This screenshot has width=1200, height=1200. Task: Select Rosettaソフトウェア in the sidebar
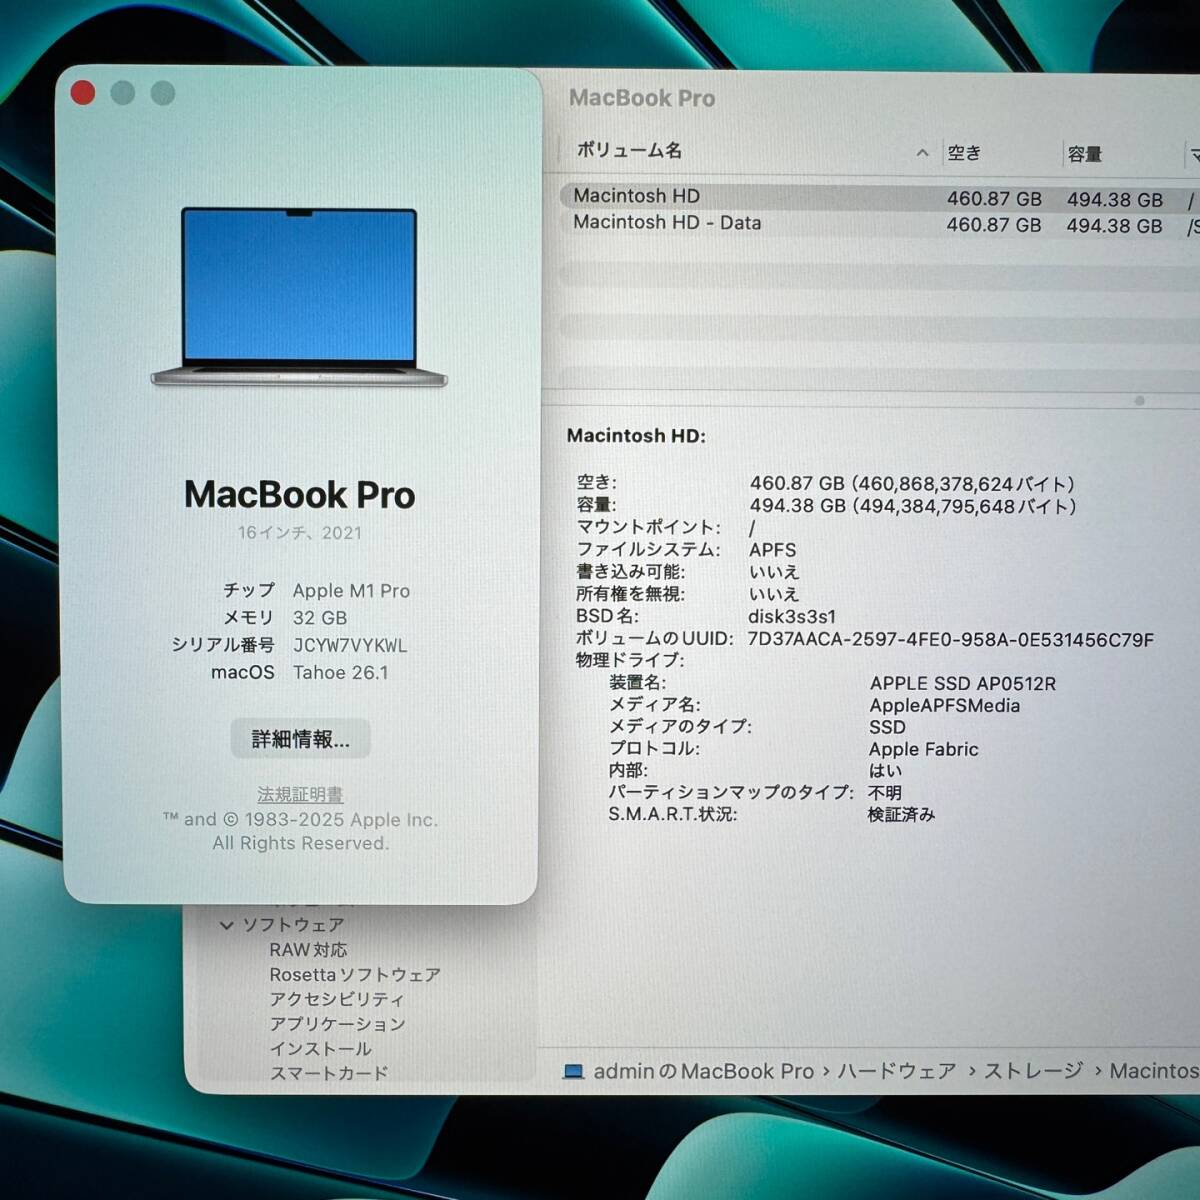(355, 974)
